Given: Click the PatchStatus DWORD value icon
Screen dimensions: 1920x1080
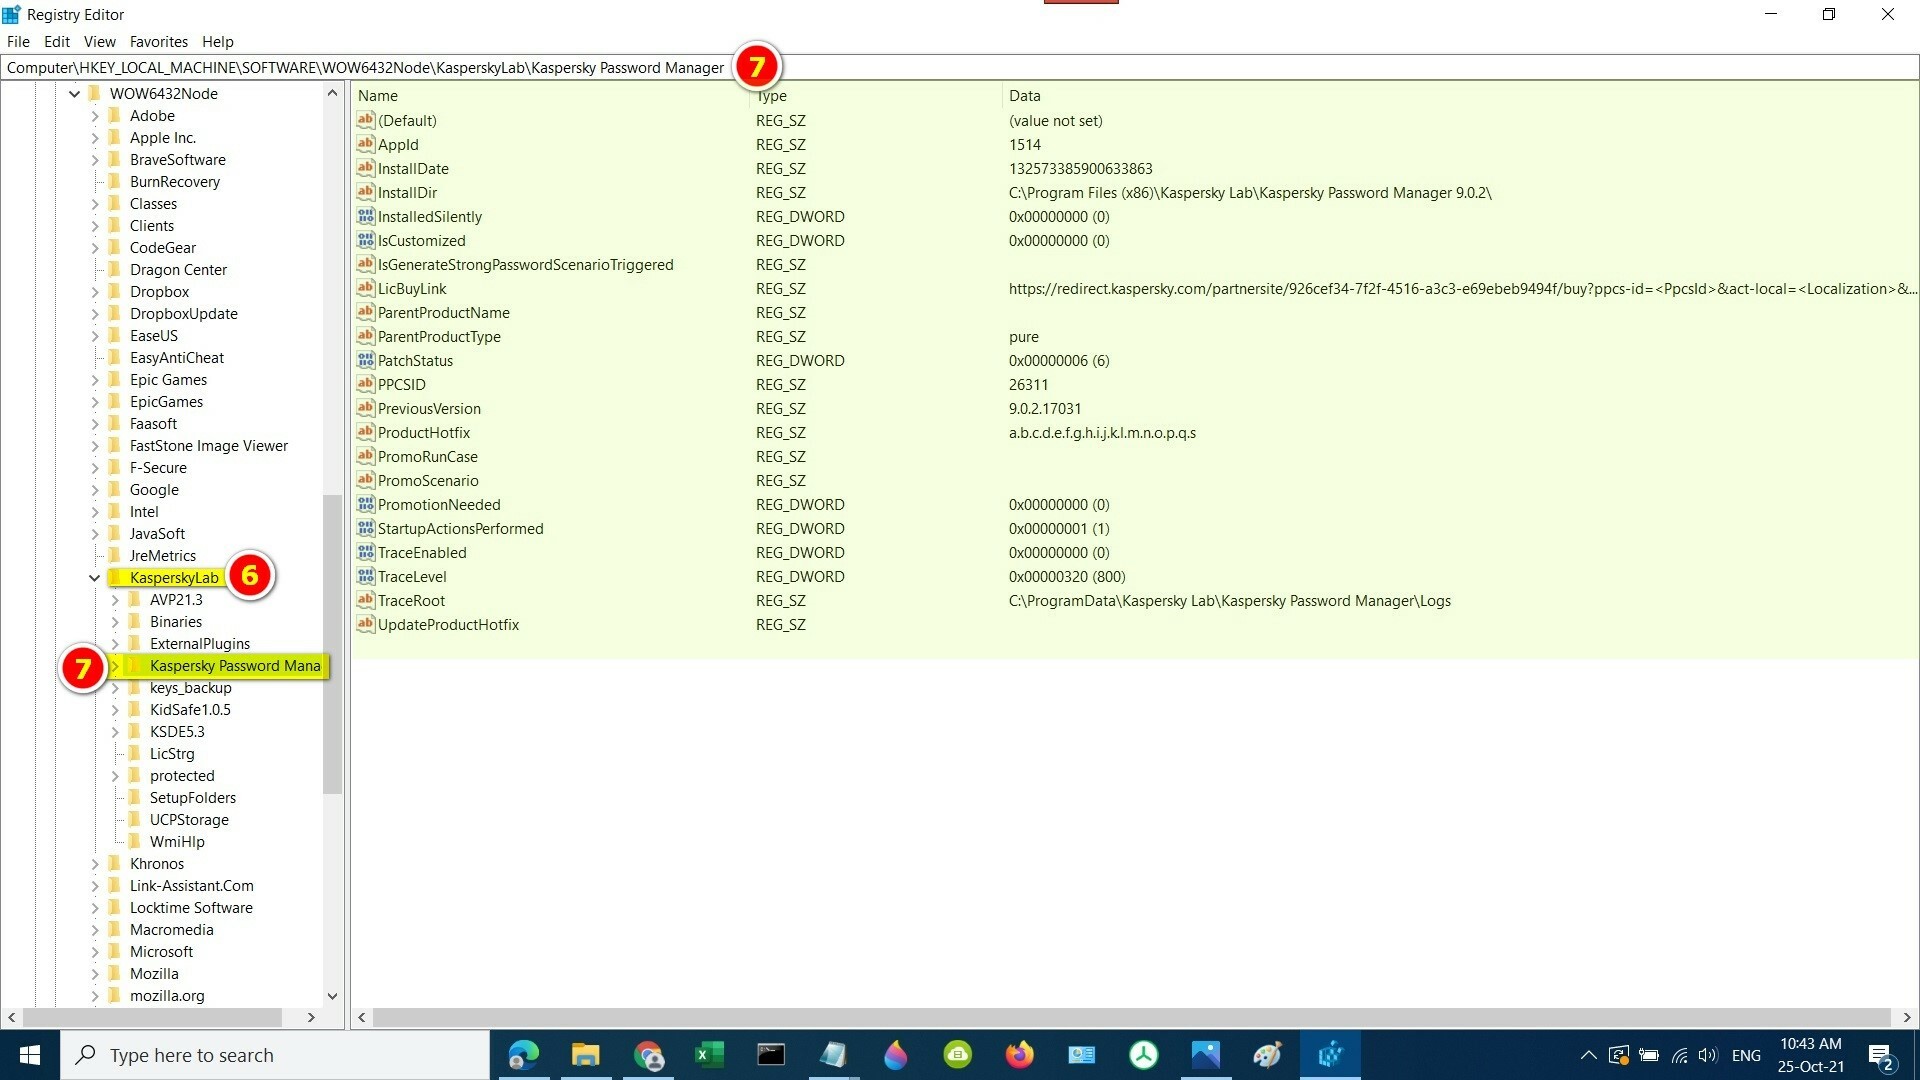Looking at the screenshot, I should click(365, 360).
